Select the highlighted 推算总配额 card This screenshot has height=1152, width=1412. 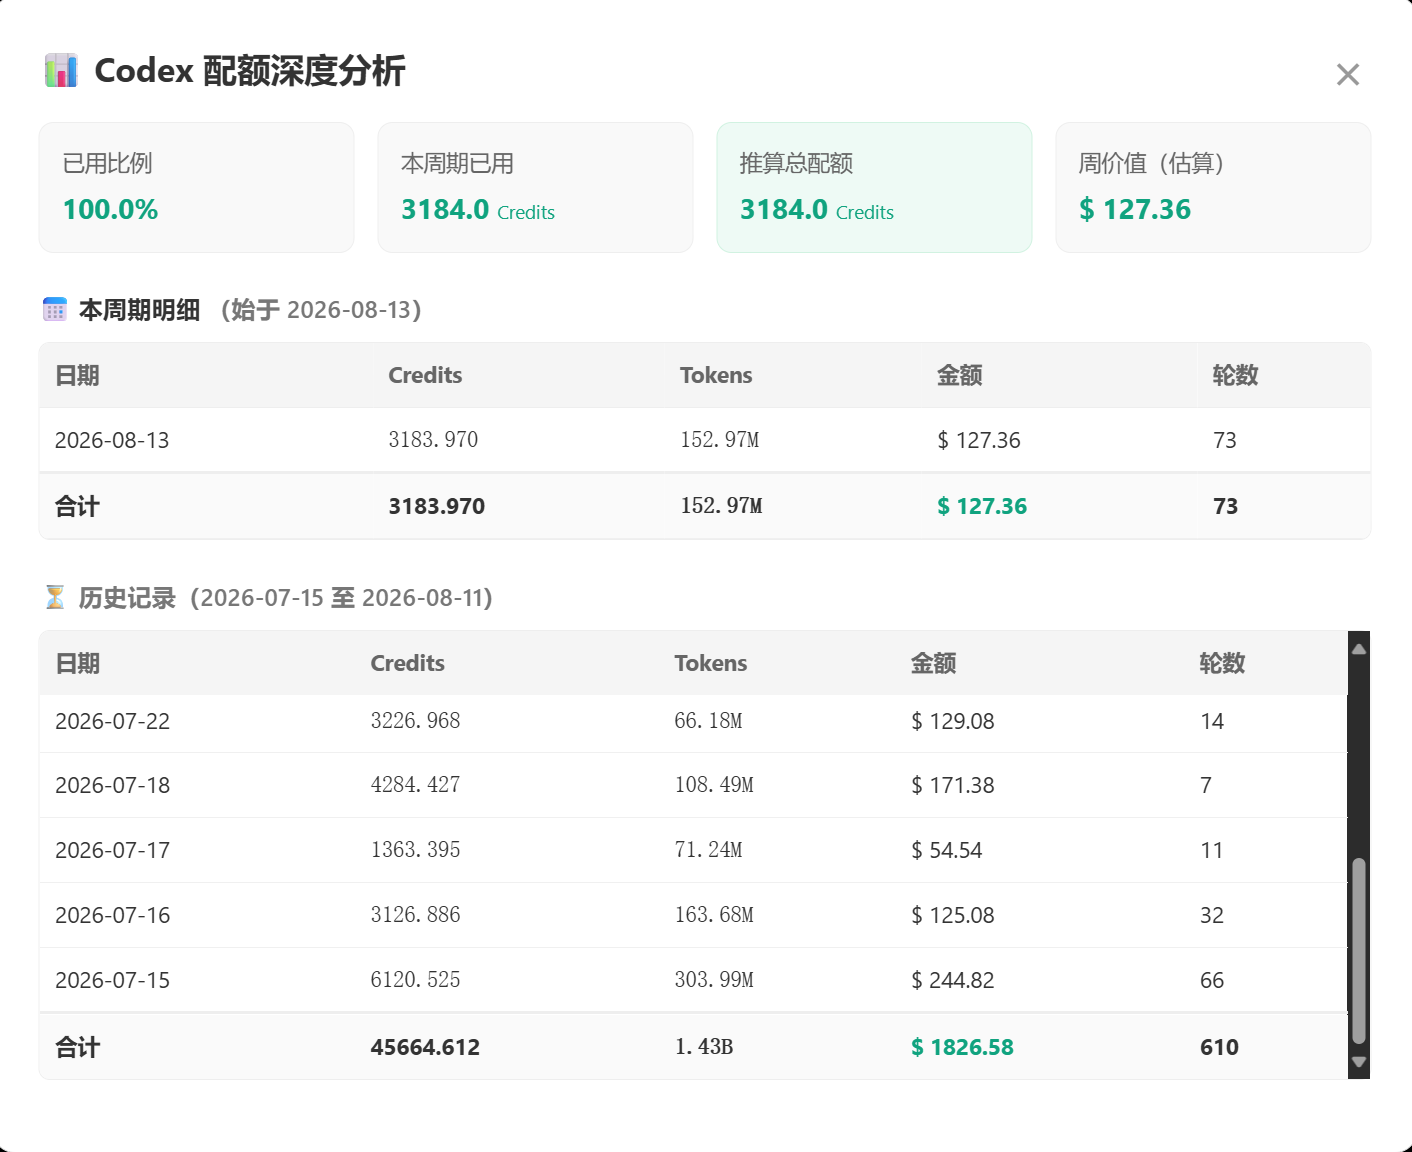[x=874, y=187]
